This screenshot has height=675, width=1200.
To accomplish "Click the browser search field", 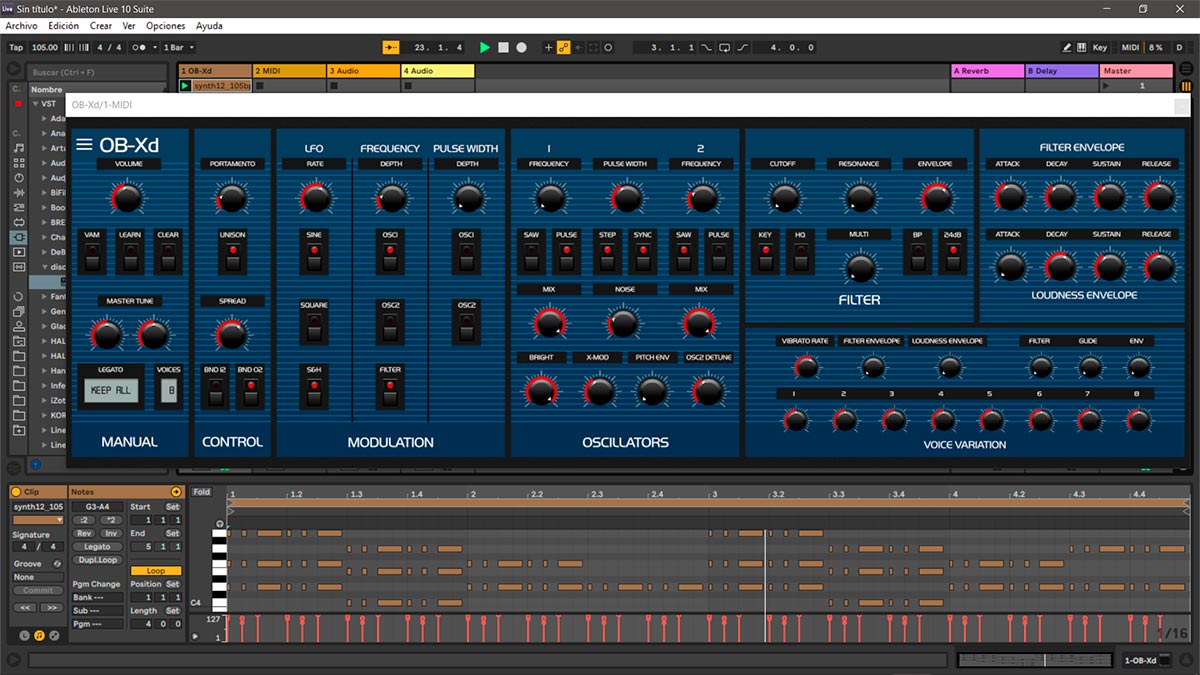I will pyautogui.click(x=97, y=72).
